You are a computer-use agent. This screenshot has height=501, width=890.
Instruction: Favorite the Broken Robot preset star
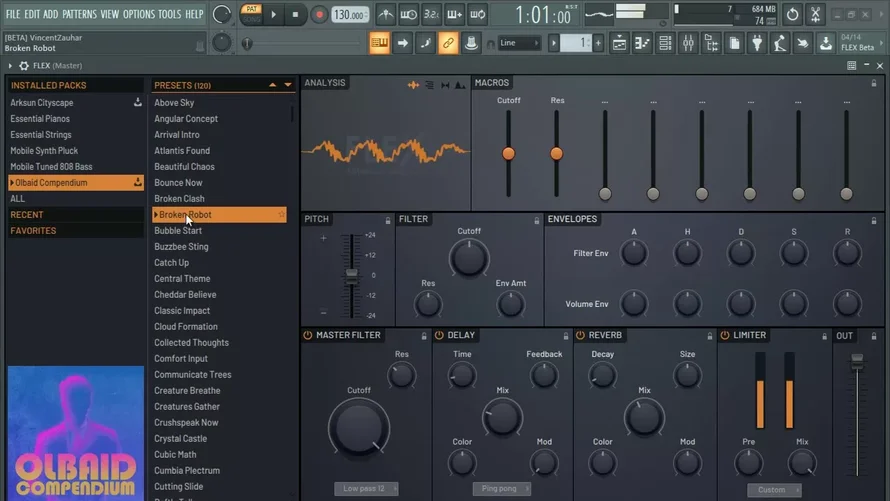pos(282,215)
